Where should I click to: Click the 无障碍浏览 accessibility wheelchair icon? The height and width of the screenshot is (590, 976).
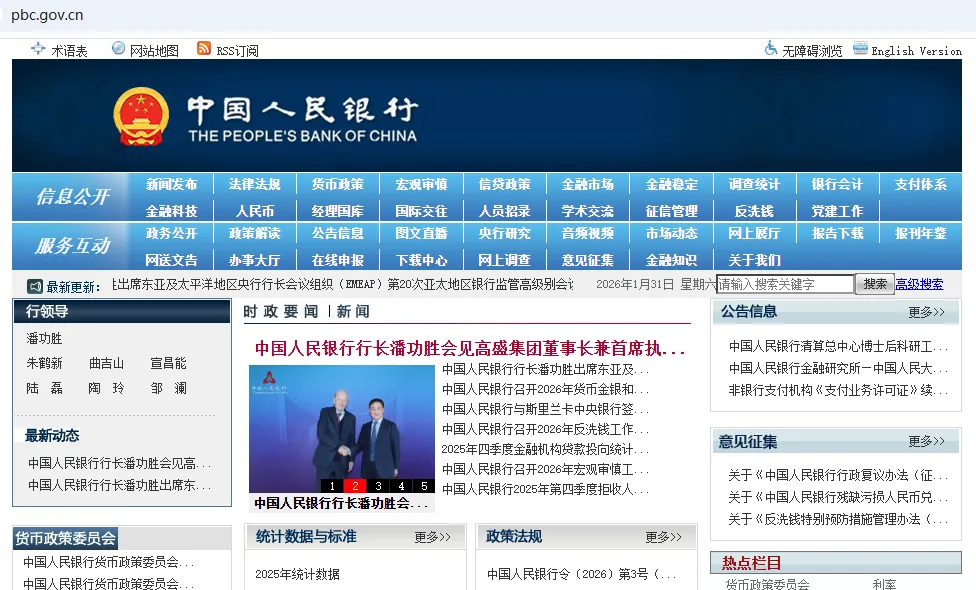(x=771, y=48)
